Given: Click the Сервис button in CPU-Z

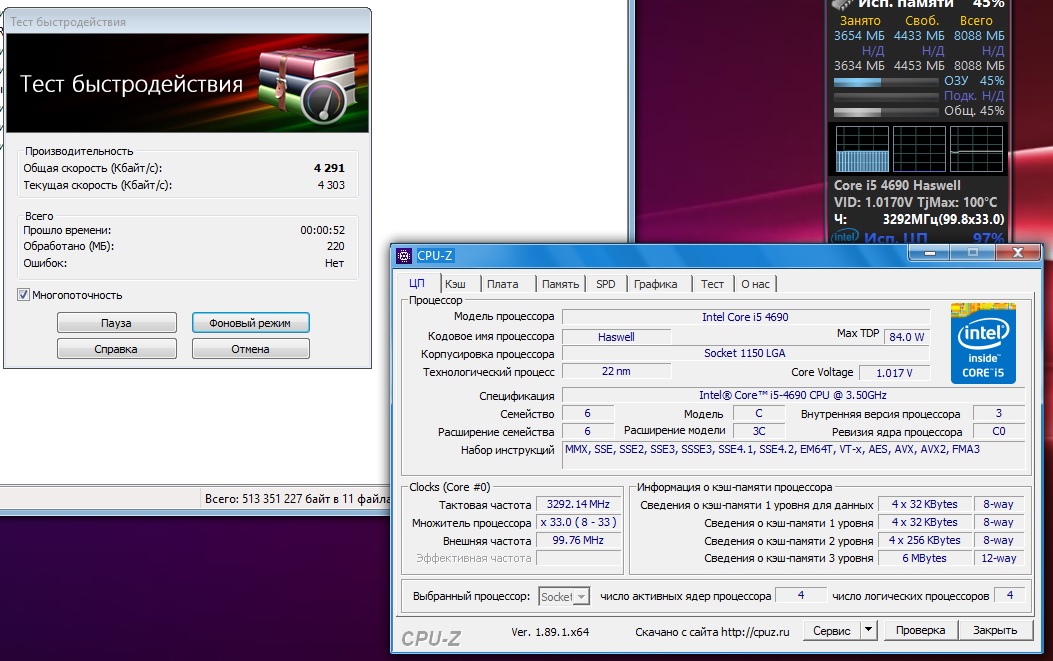Looking at the screenshot, I should point(831,631).
